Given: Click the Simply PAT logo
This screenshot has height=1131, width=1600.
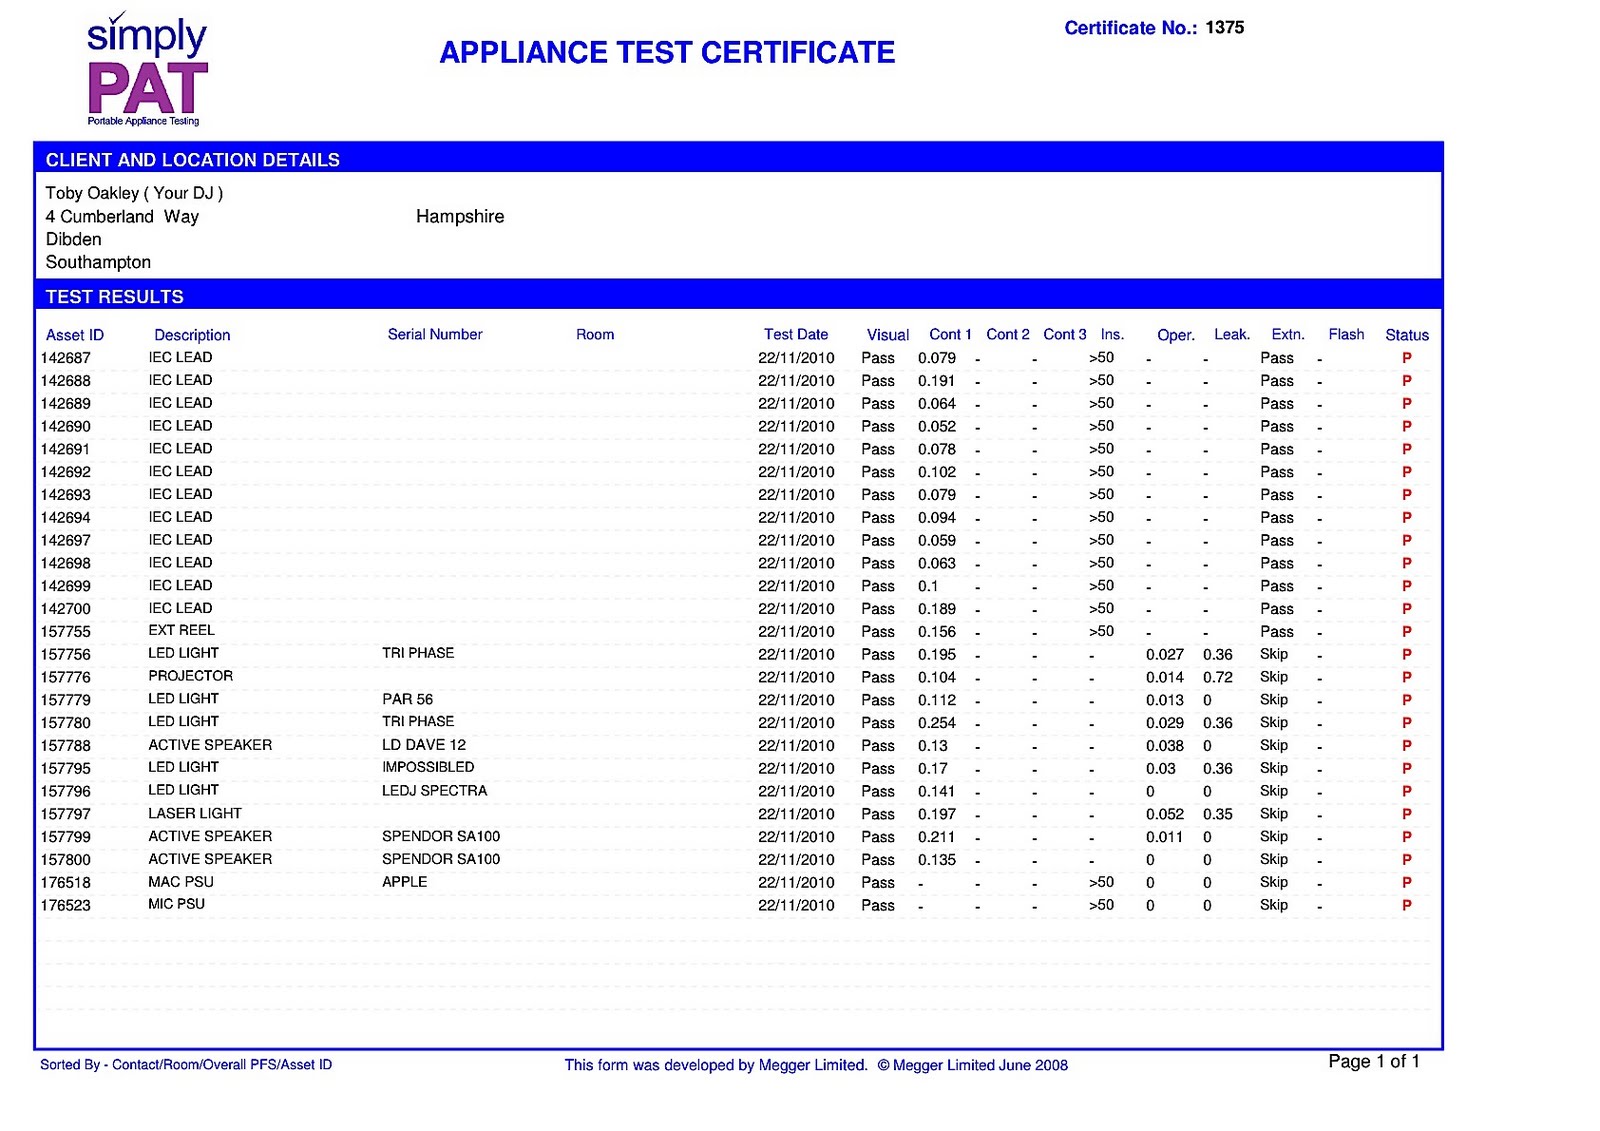Looking at the screenshot, I should [x=147, y=69].
